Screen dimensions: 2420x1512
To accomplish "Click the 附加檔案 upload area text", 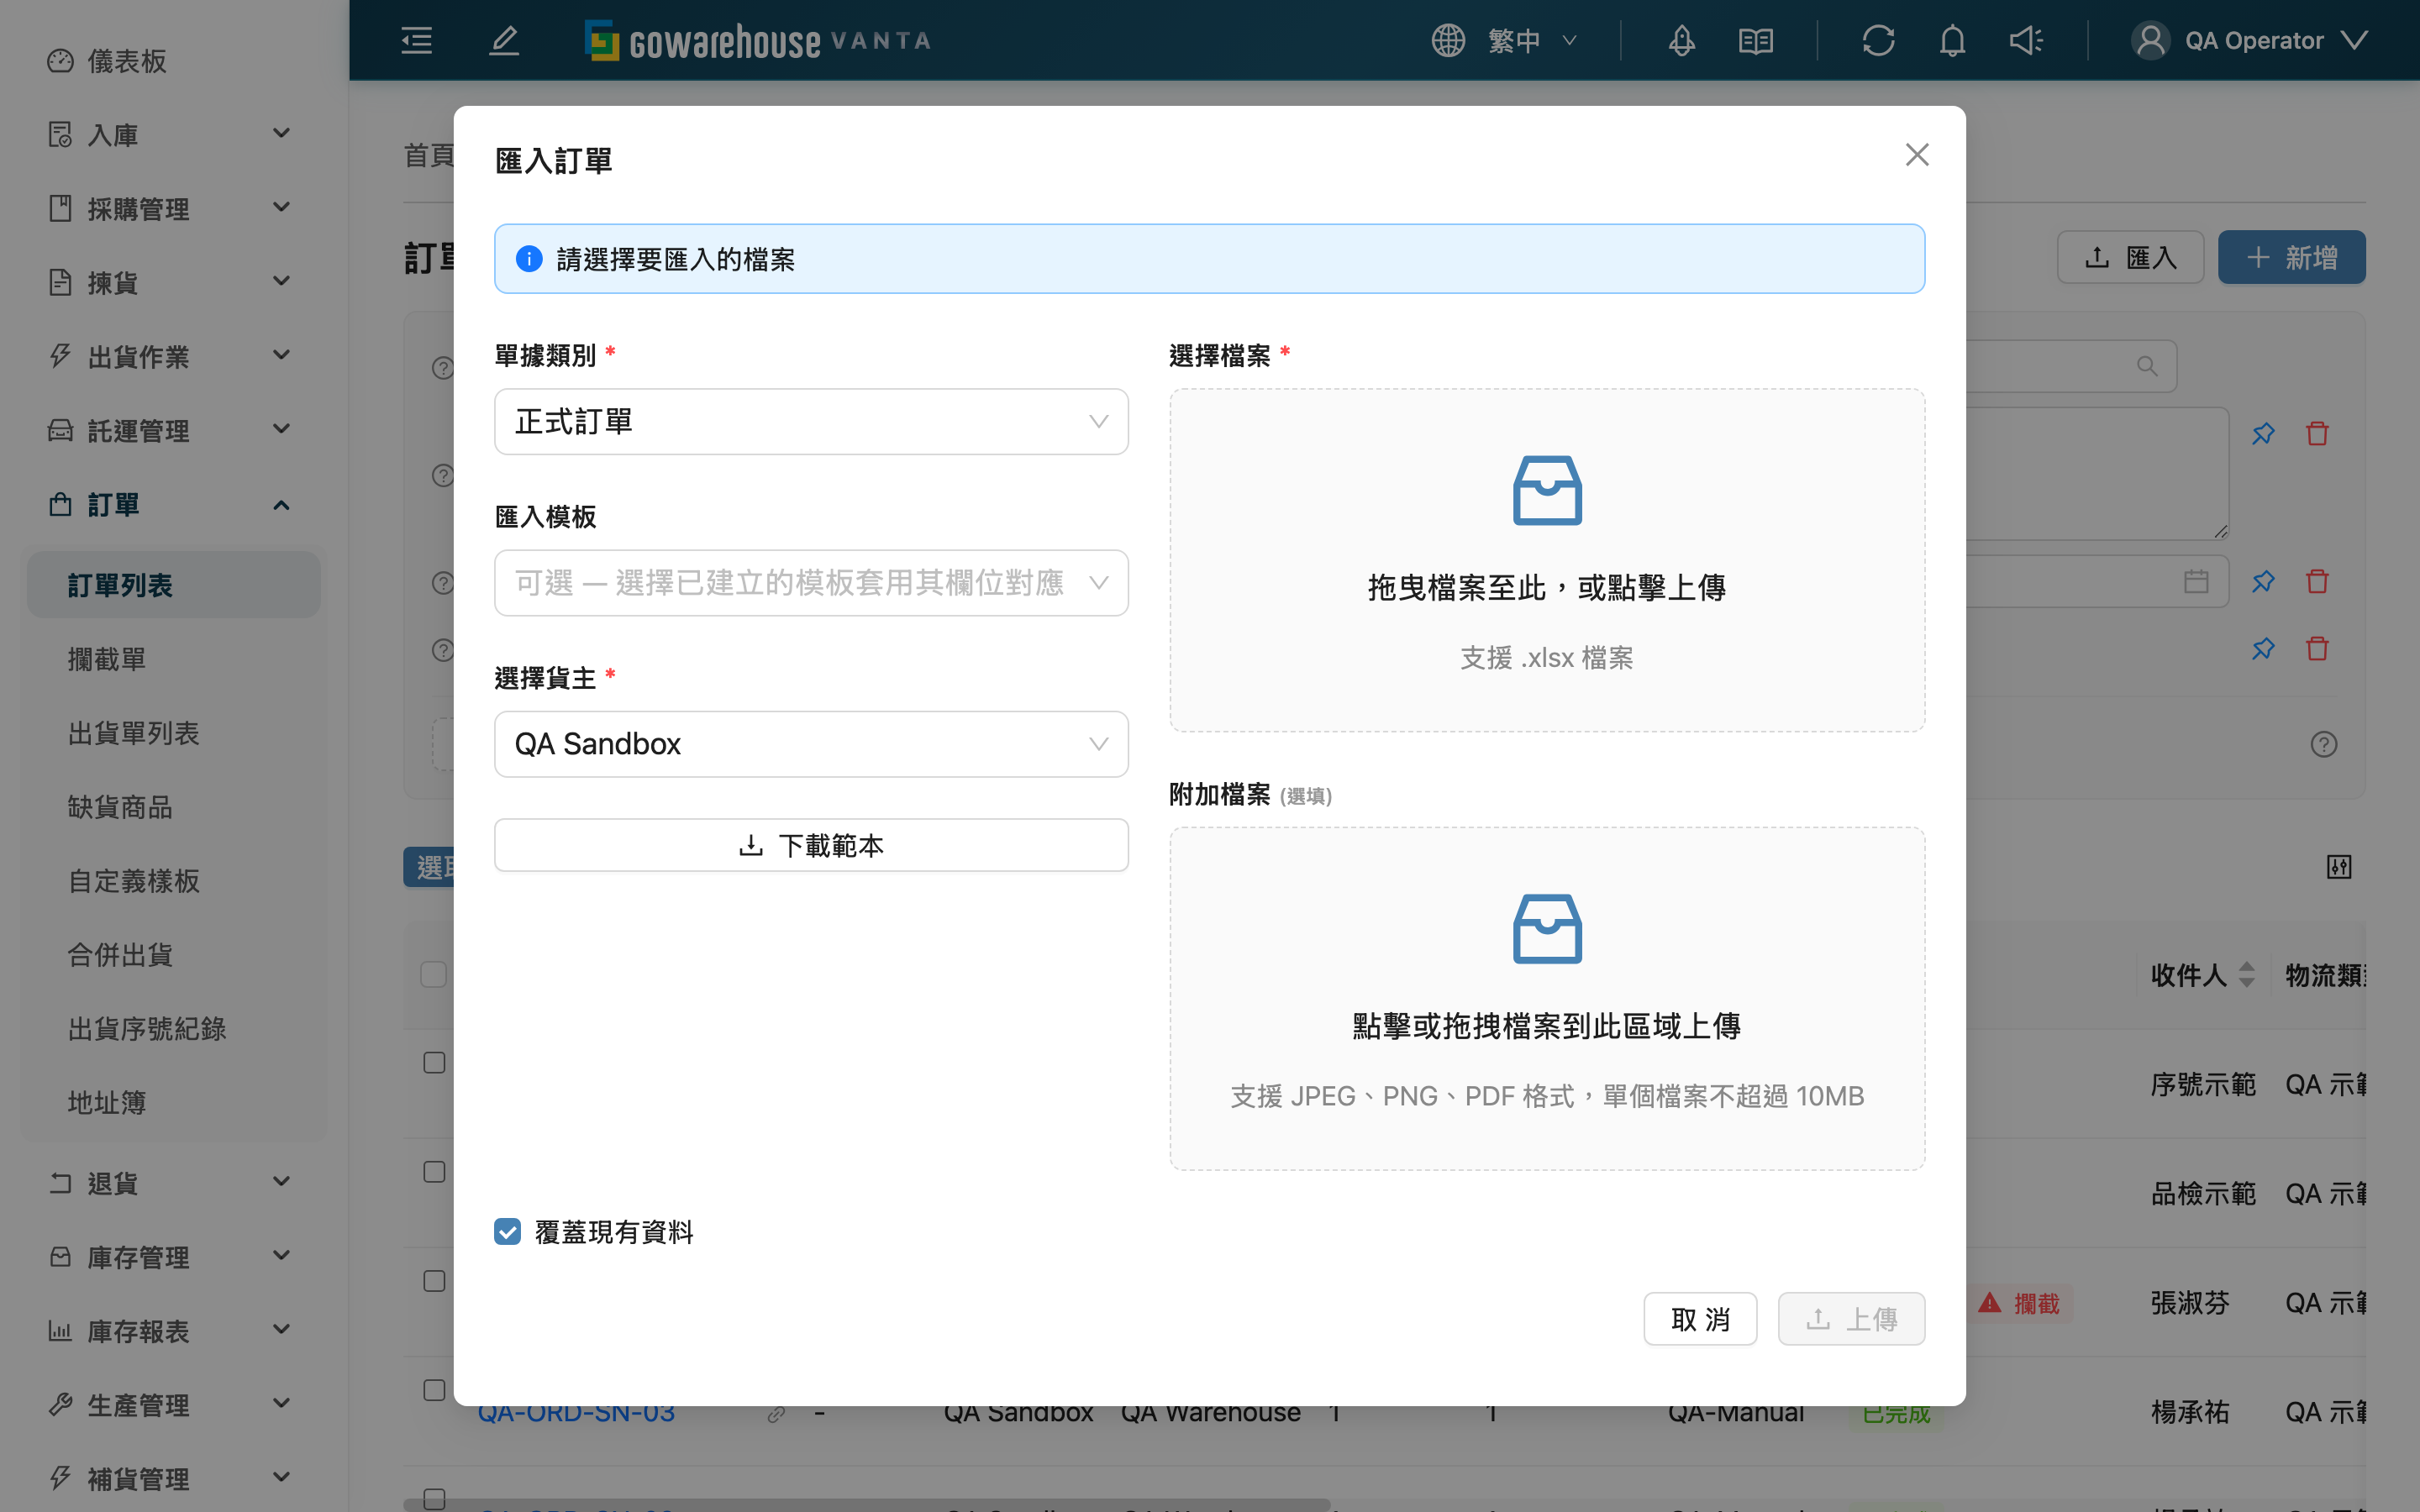I will (x=1547, y=1025).
